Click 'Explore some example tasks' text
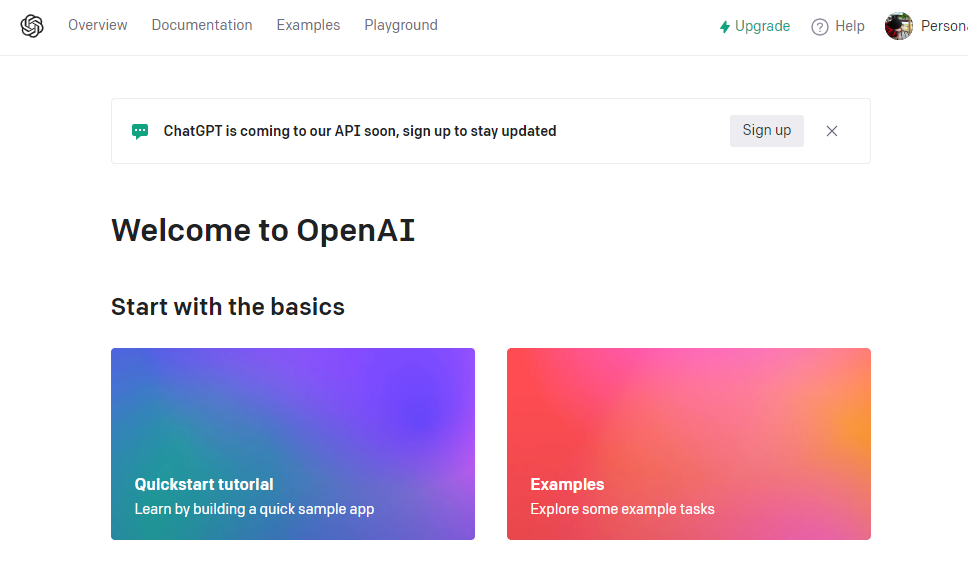Image resolution: width=968 pixels, height=580 pixels. [x=622, y=509]
